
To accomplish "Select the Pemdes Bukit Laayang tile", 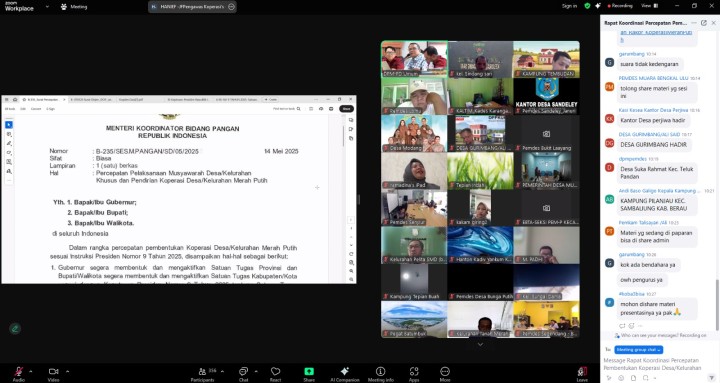I will pyautogui.click(x=546, y=133).
